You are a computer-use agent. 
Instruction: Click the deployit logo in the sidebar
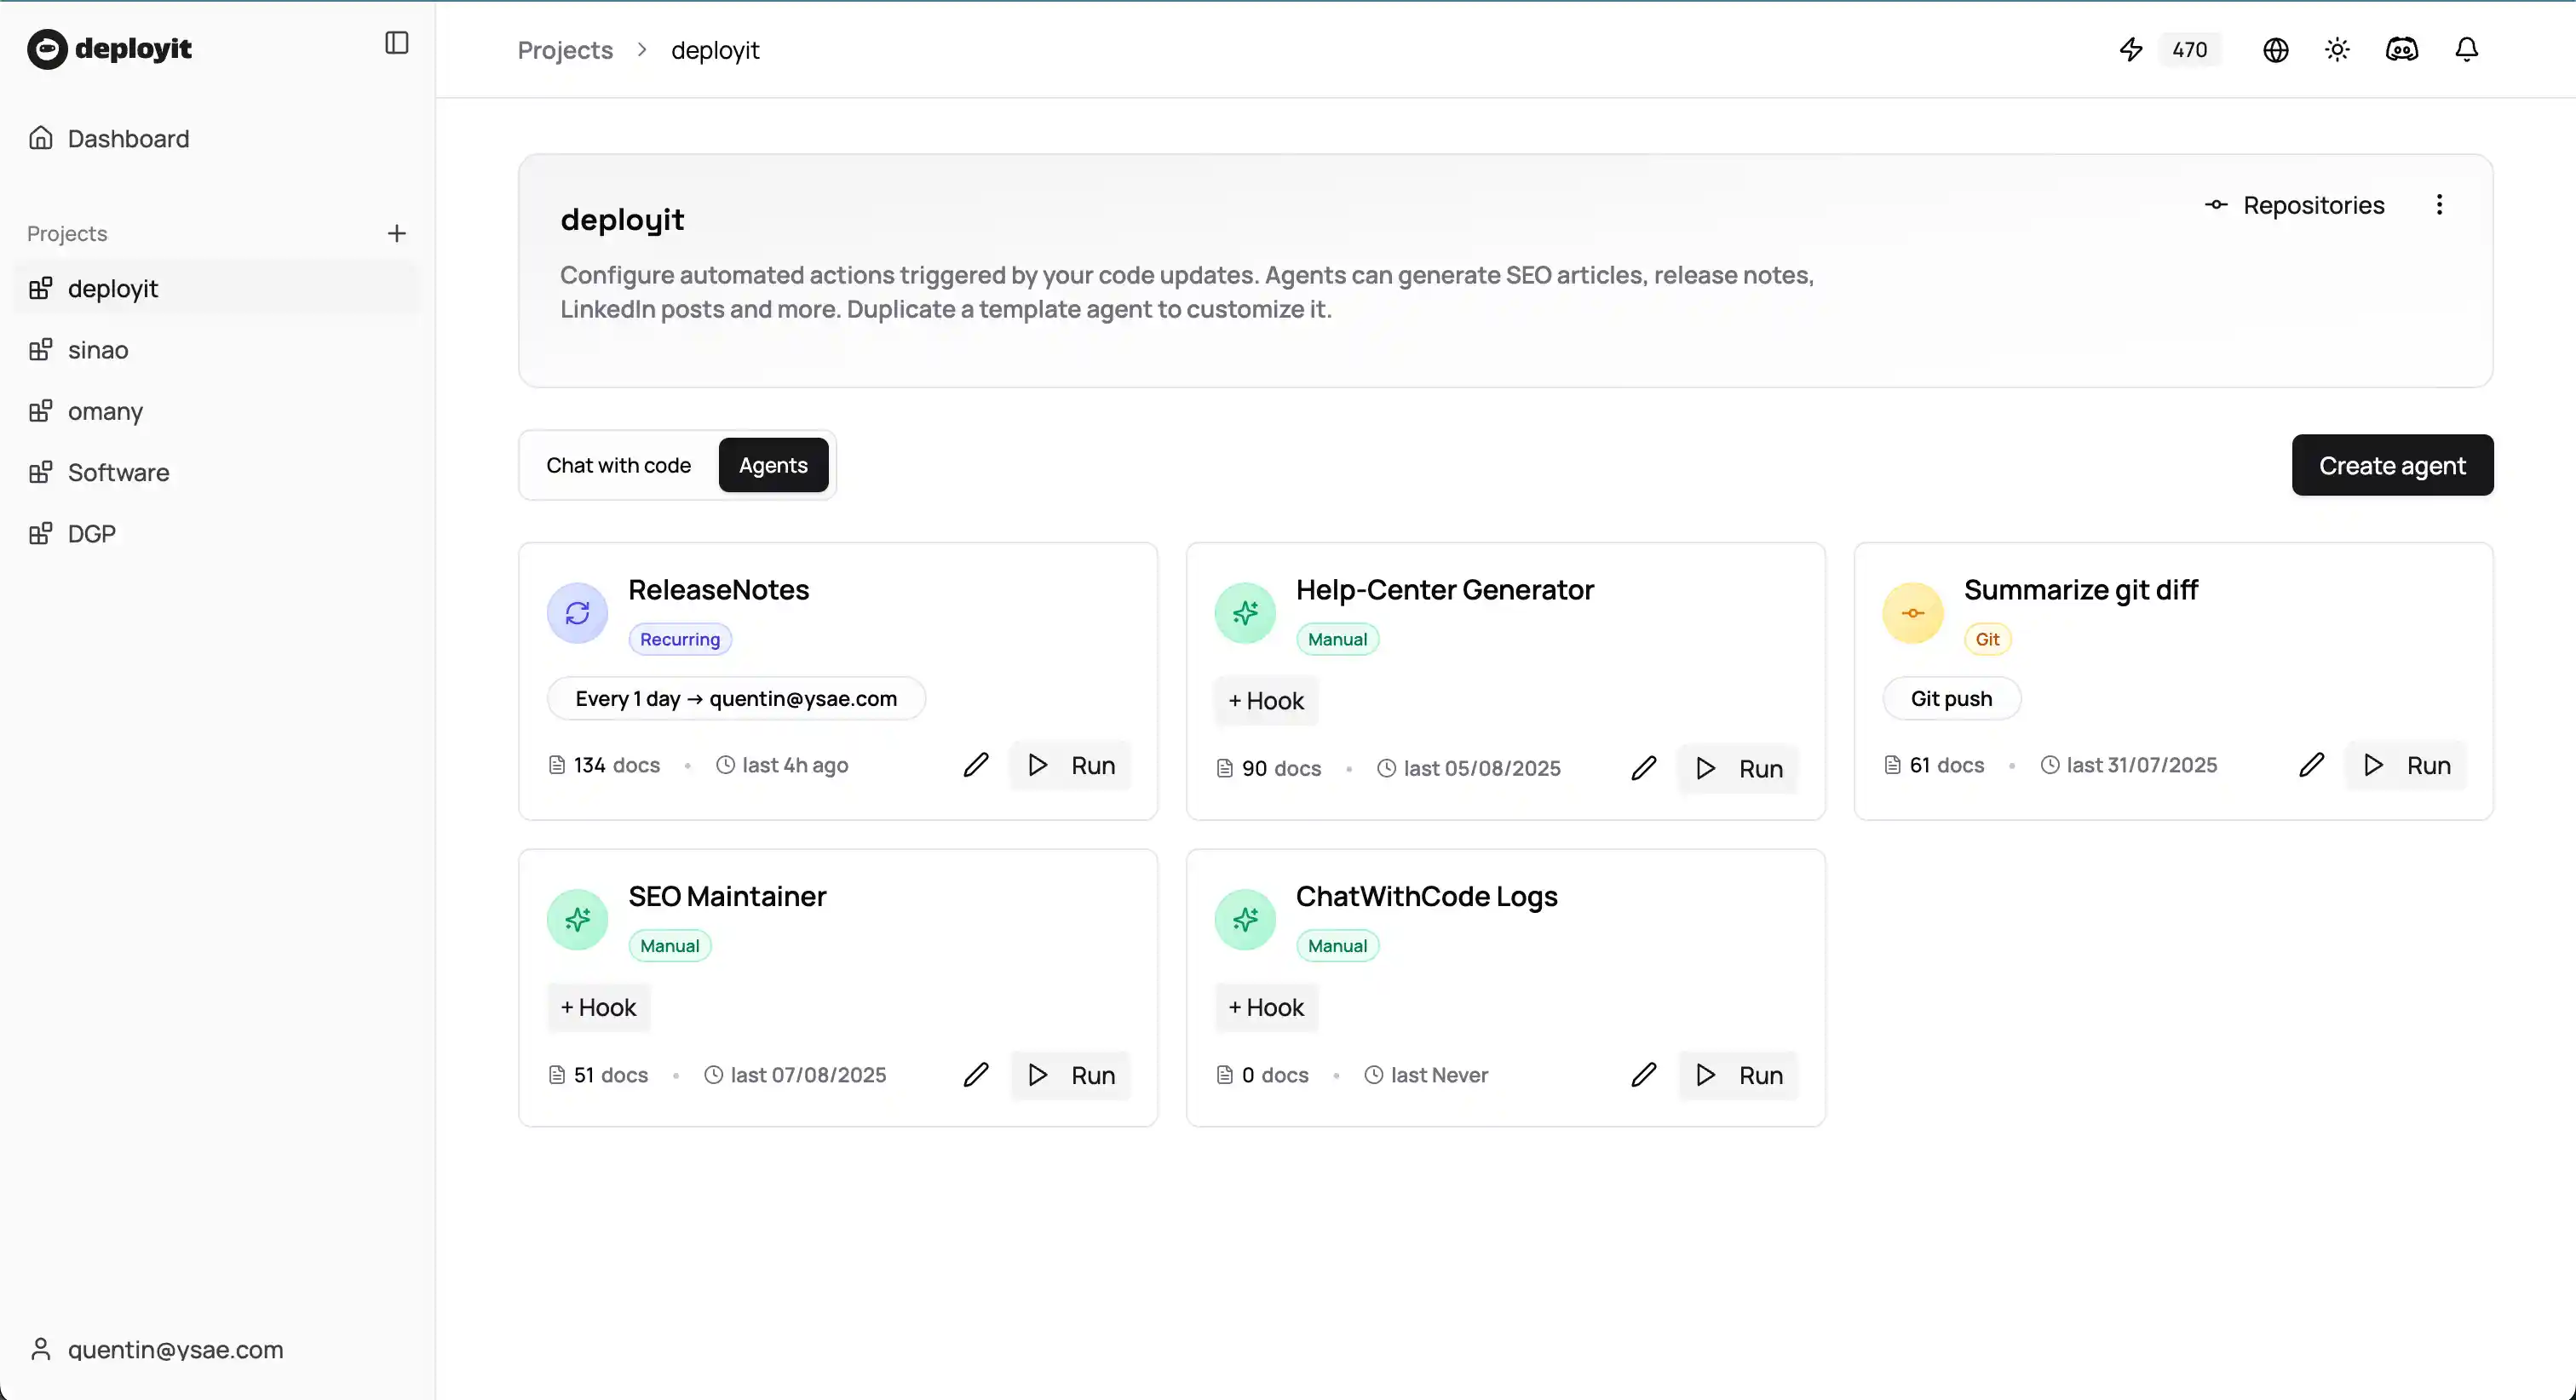point(110,49)
